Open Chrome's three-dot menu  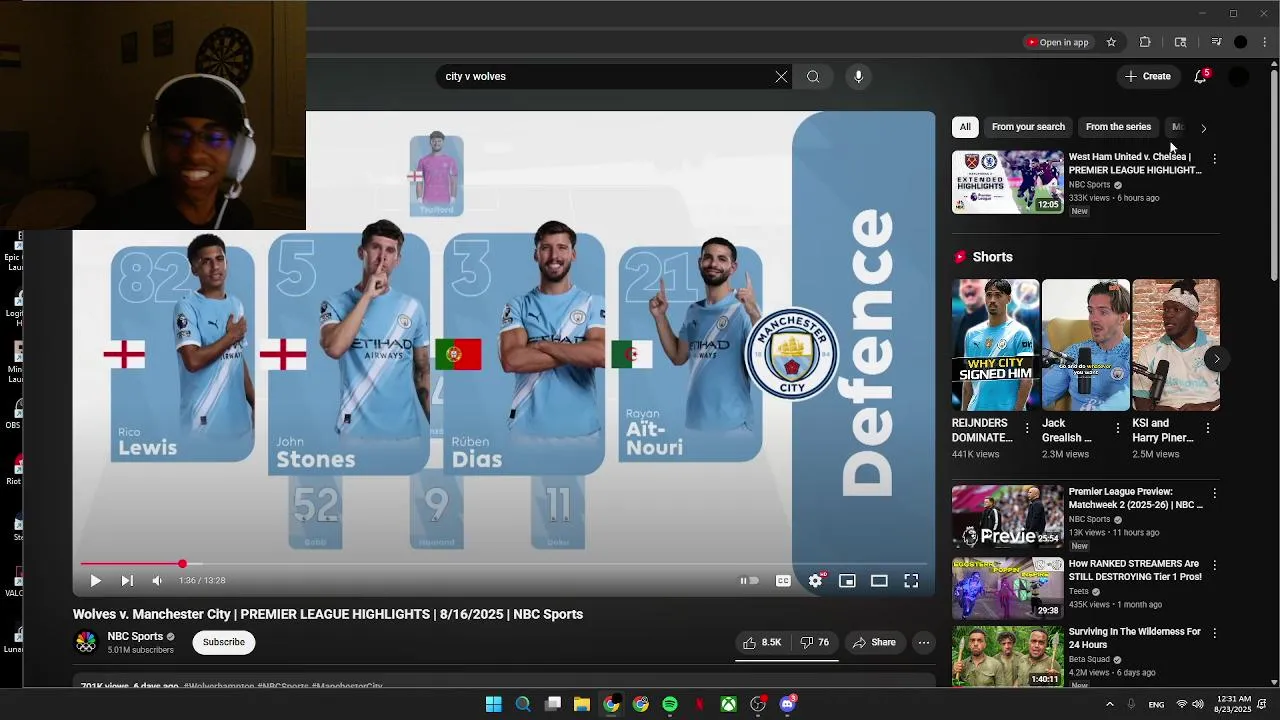tap(1265, 42)
